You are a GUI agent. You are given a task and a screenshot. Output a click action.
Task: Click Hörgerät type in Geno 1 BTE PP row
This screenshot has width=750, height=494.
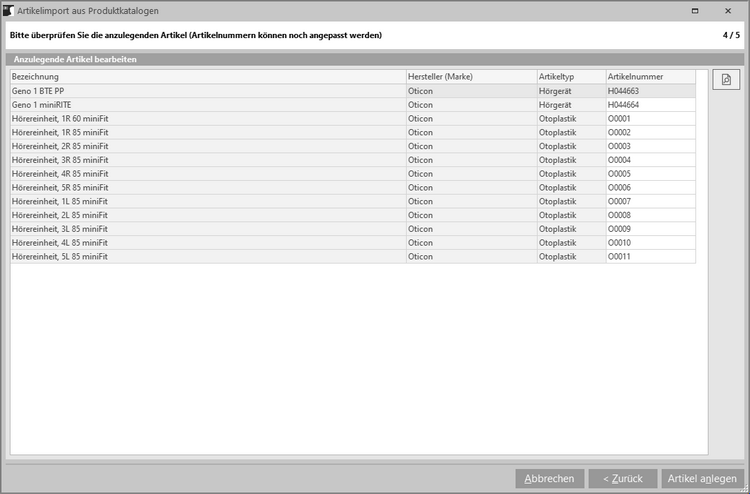tap(572, 91)
